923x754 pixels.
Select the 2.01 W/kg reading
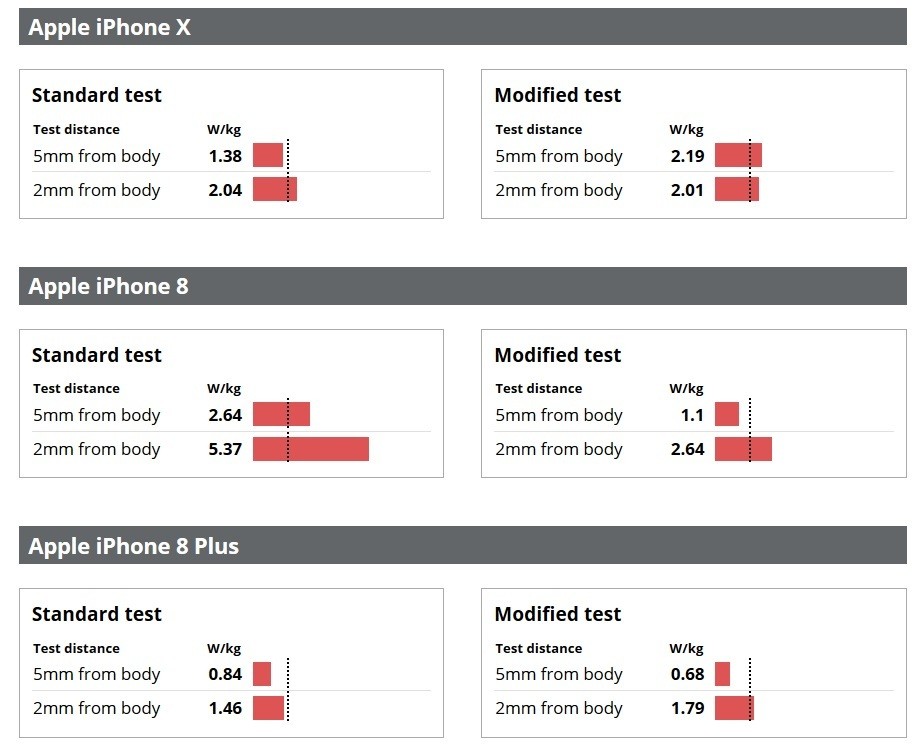(687, 190)
